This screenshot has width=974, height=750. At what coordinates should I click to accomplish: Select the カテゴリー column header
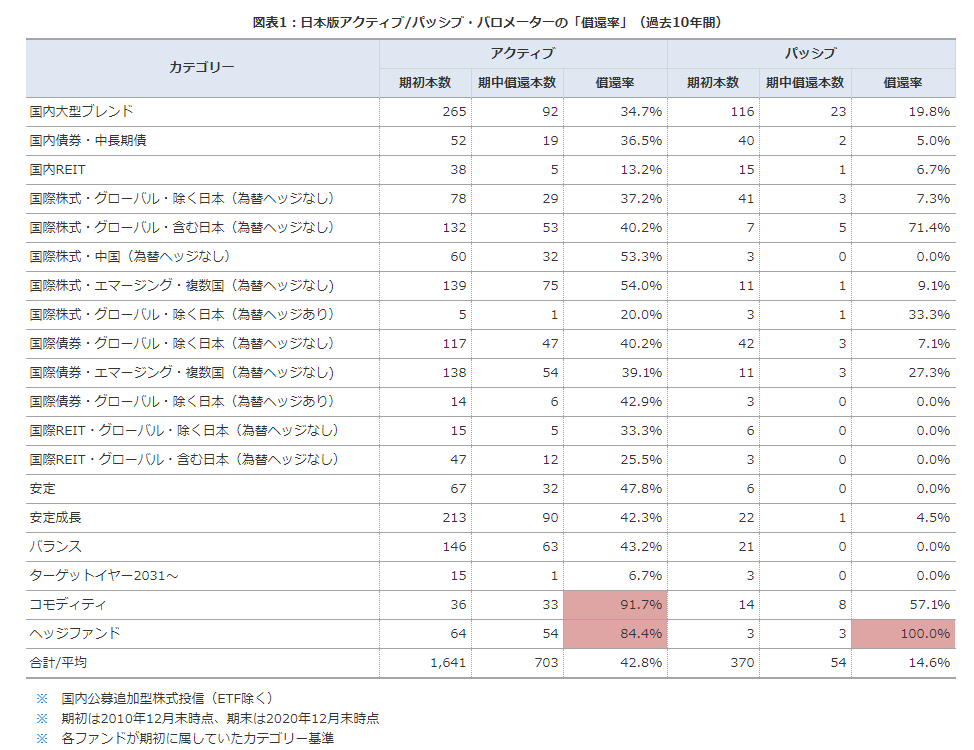pyautogui.click(x=202, y=67)
